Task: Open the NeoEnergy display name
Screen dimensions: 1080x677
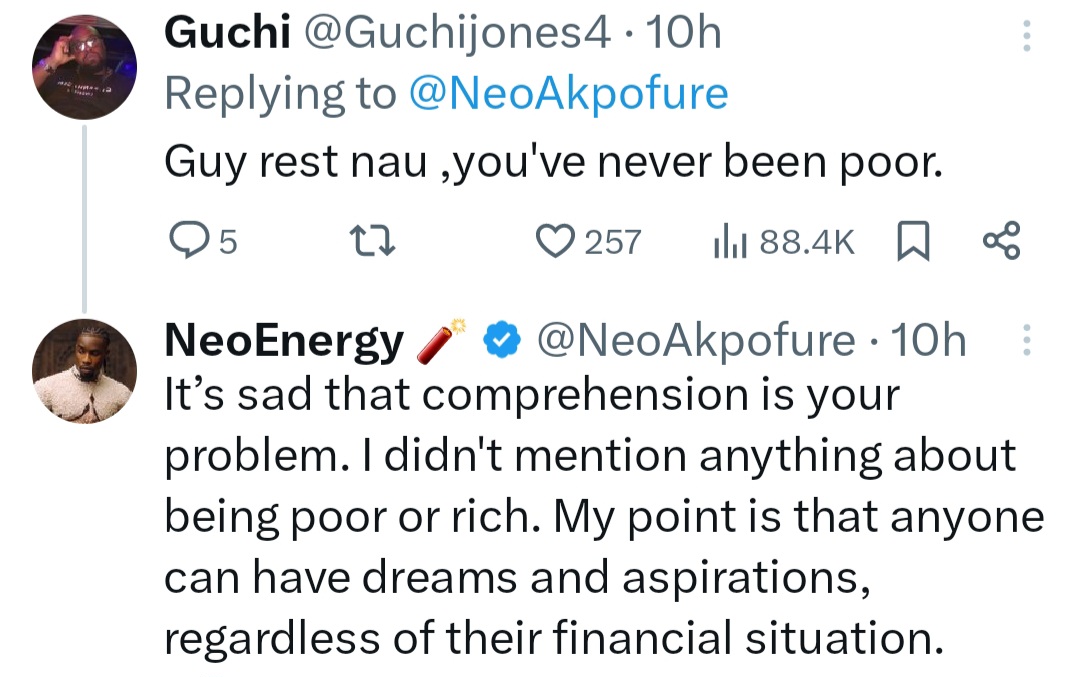Action: (x=283, y=342)
